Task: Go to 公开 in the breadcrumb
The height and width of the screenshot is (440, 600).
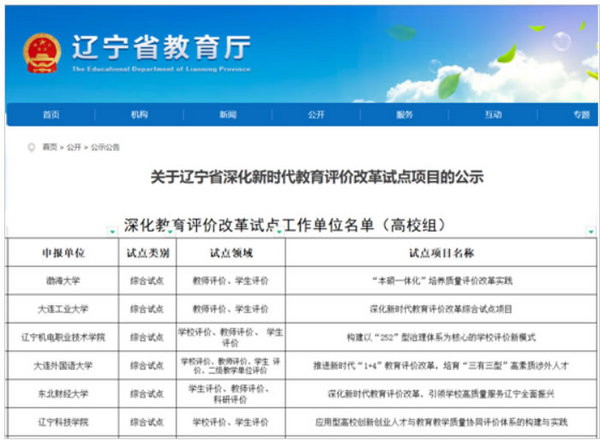Action: pos(74,147)
